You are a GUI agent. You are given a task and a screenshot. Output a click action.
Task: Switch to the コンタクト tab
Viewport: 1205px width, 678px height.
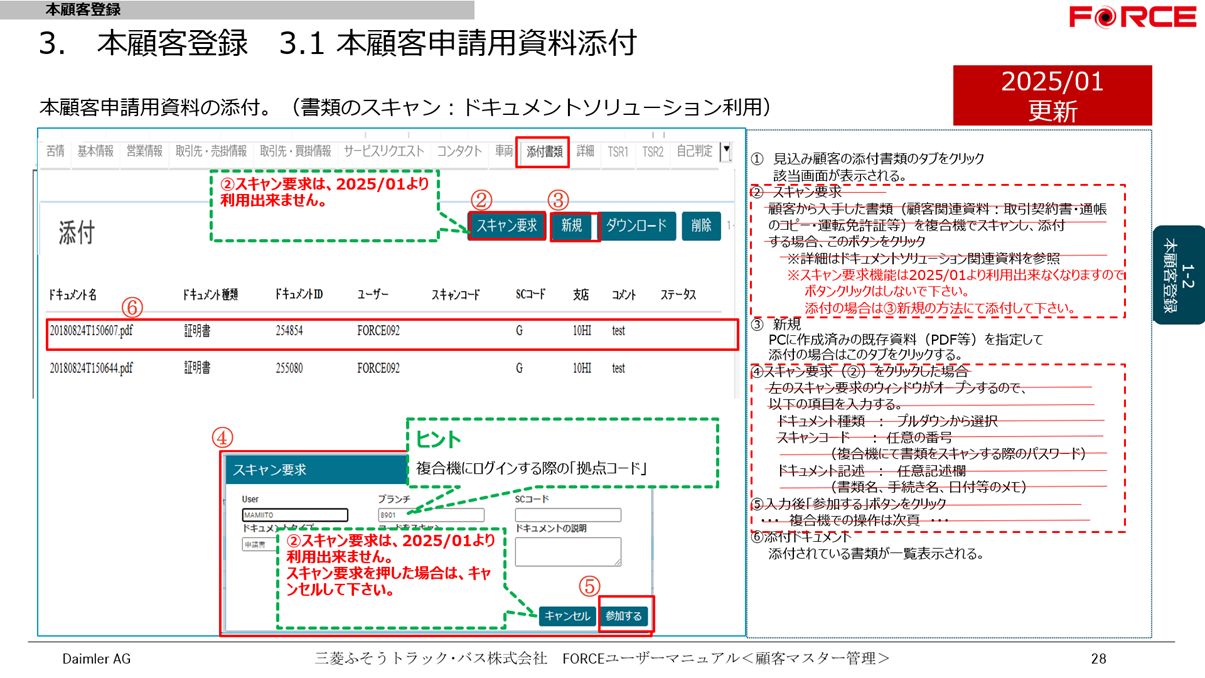(459, 152)
